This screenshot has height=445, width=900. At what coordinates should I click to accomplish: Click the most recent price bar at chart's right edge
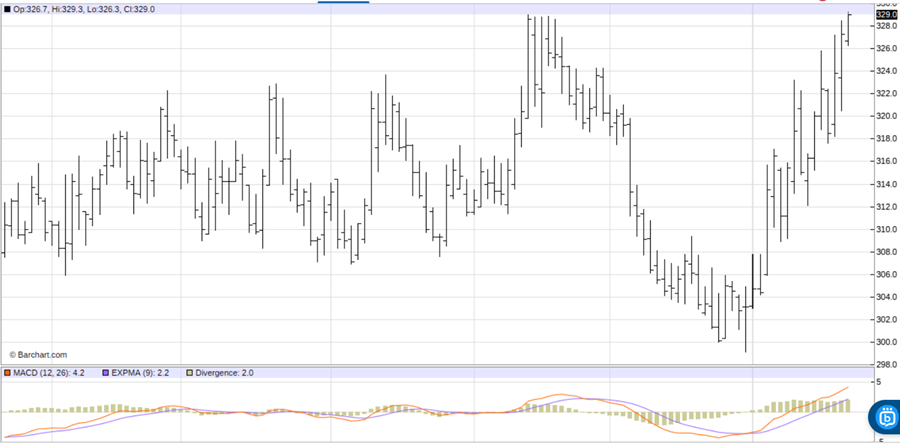tap(848, 29)
